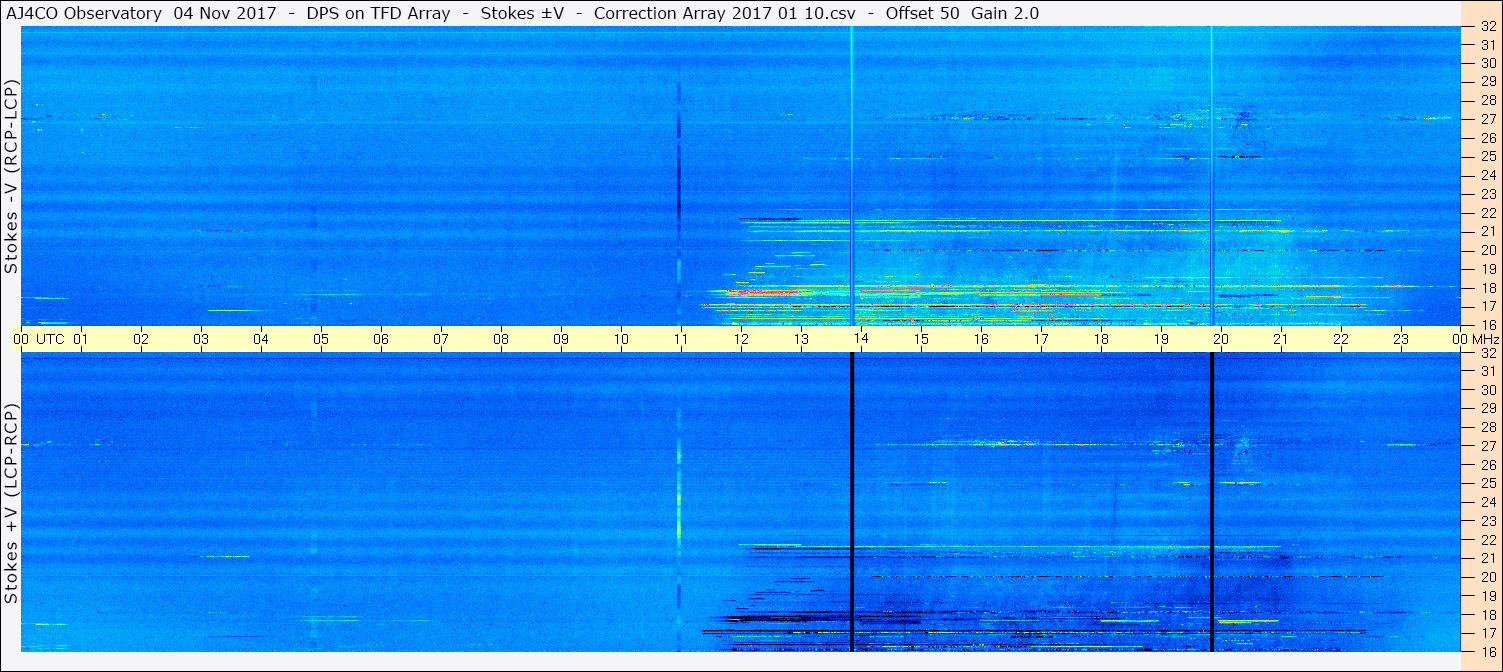The width and height of the screenshot is (1503, 672).
Task: Click "DPS on TFD Array" in the header
Action: pyautogui.click(x=377, y=13)
